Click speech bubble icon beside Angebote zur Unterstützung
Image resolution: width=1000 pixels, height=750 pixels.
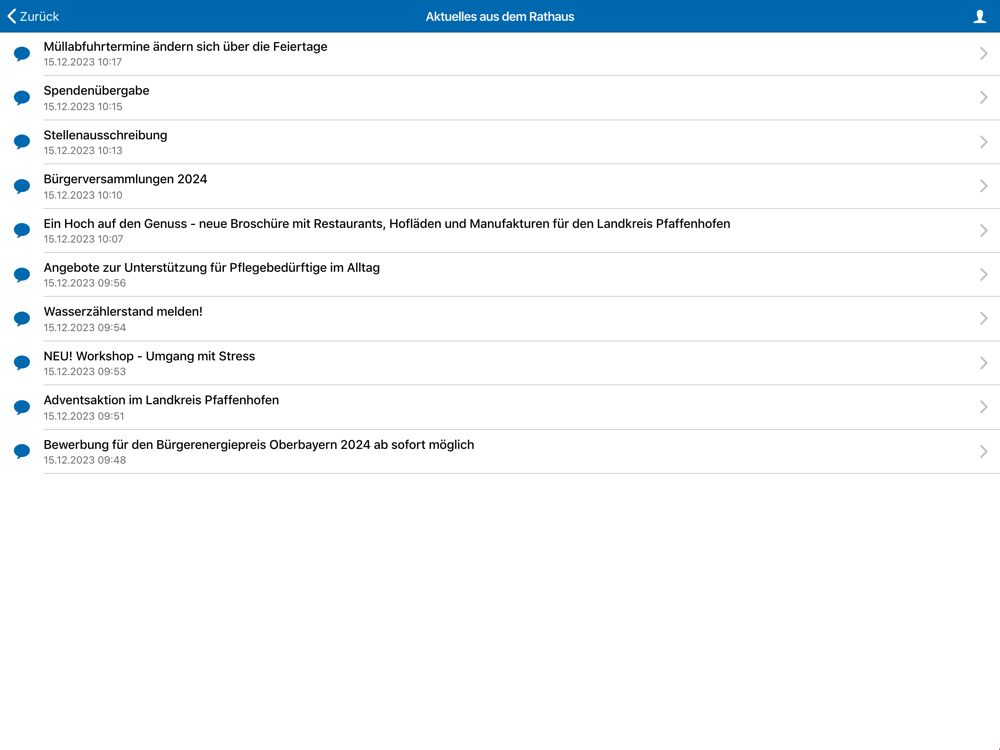point(22,274)
